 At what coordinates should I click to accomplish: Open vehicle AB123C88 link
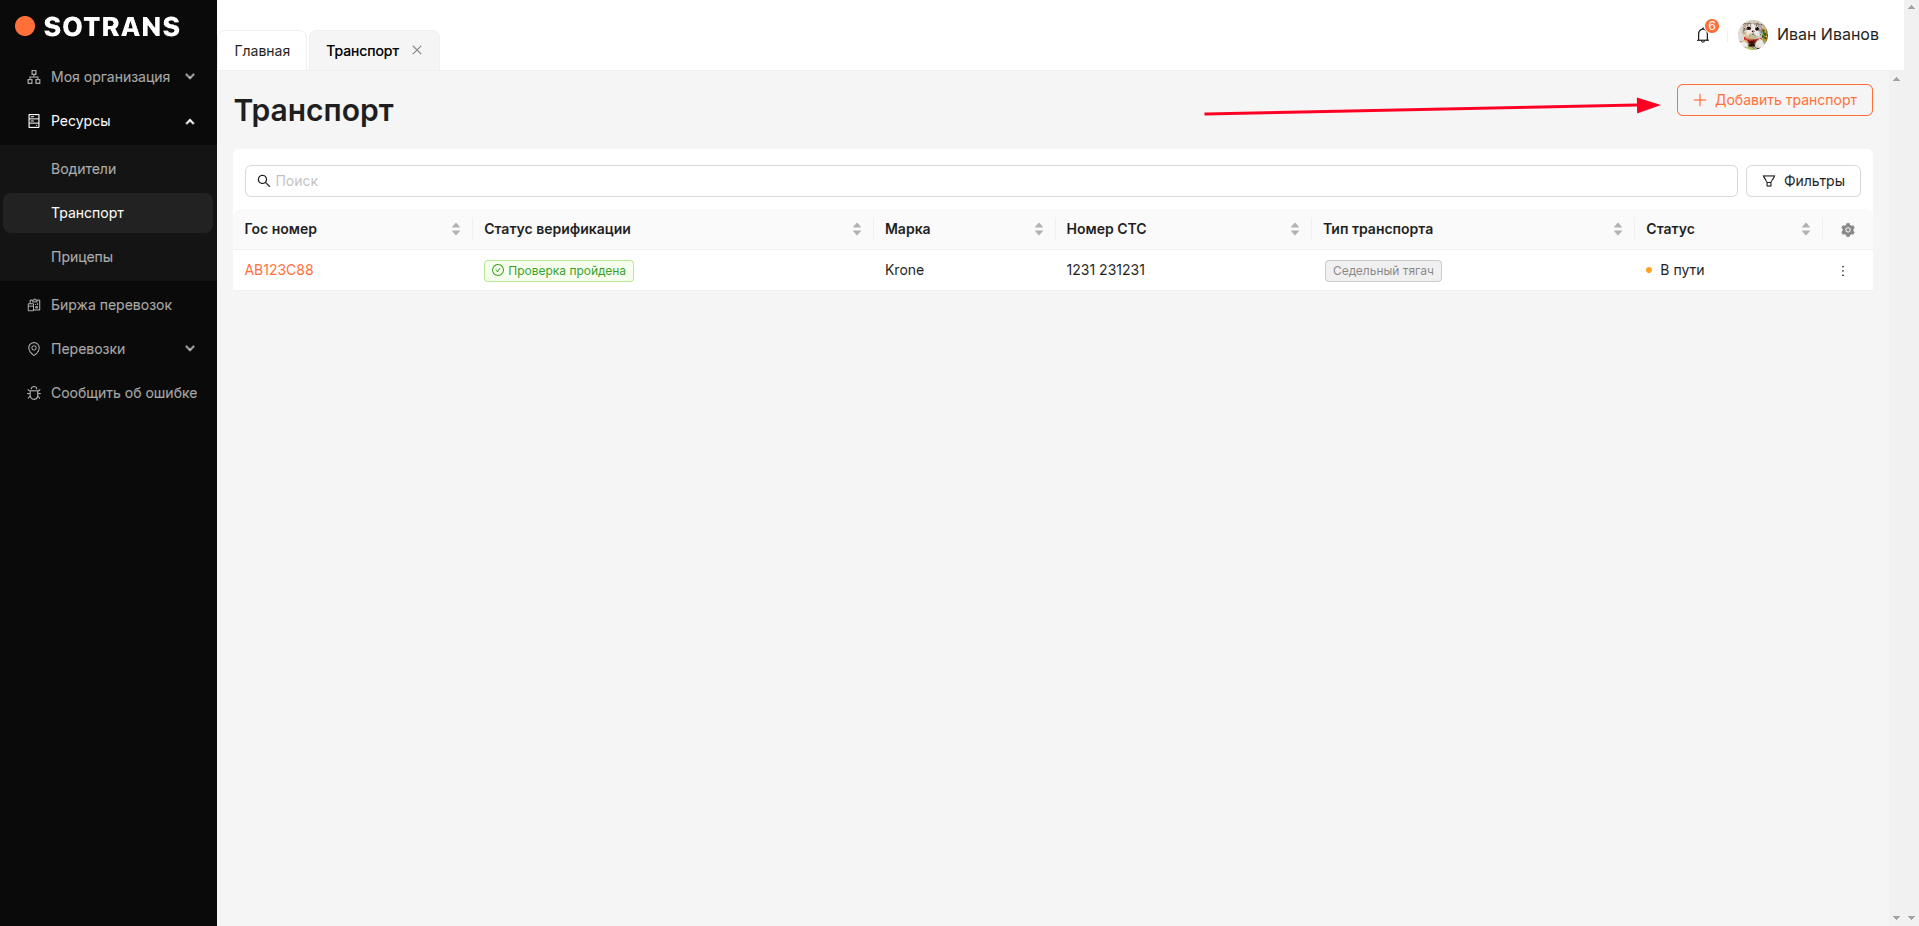tap(279, 270)
